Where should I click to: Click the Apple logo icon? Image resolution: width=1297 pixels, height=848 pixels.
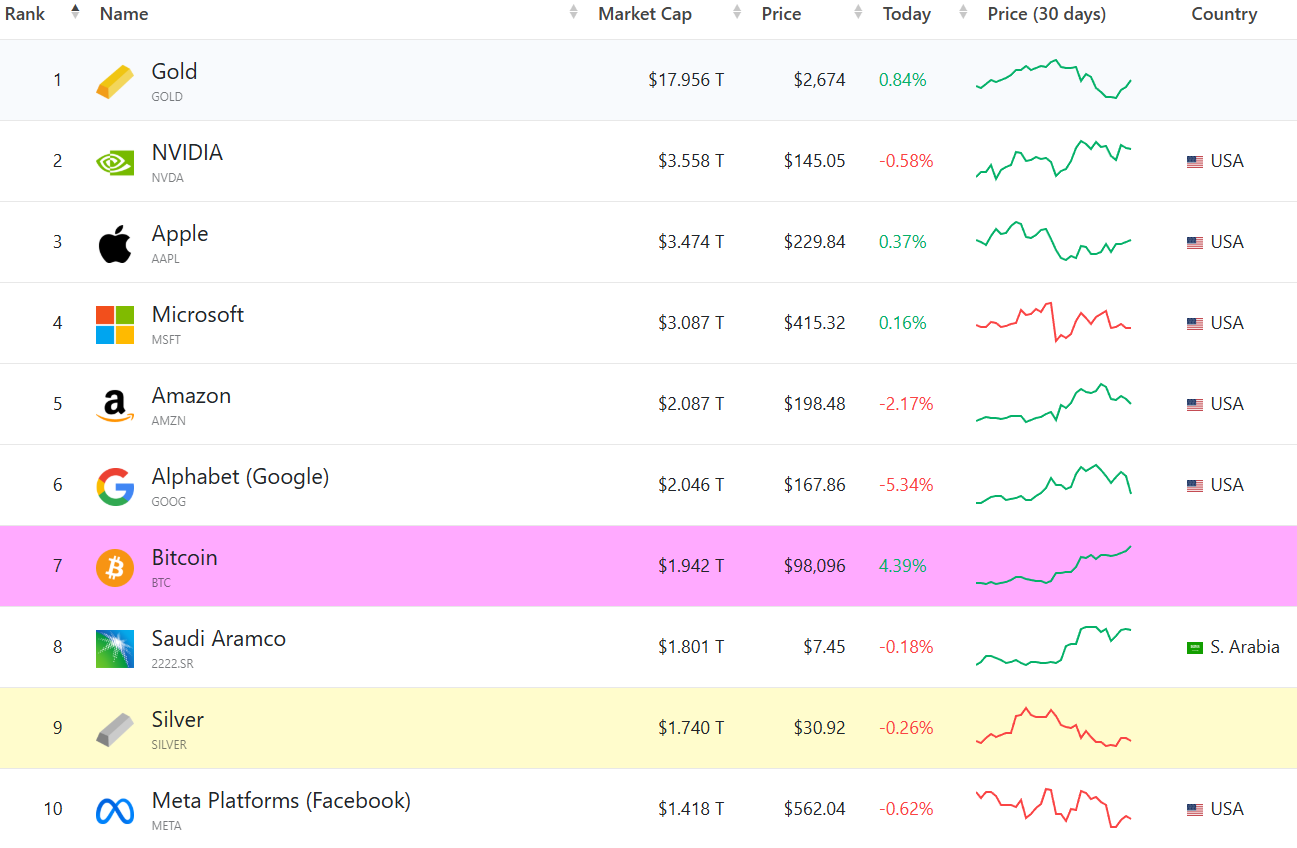pos(115,243)
